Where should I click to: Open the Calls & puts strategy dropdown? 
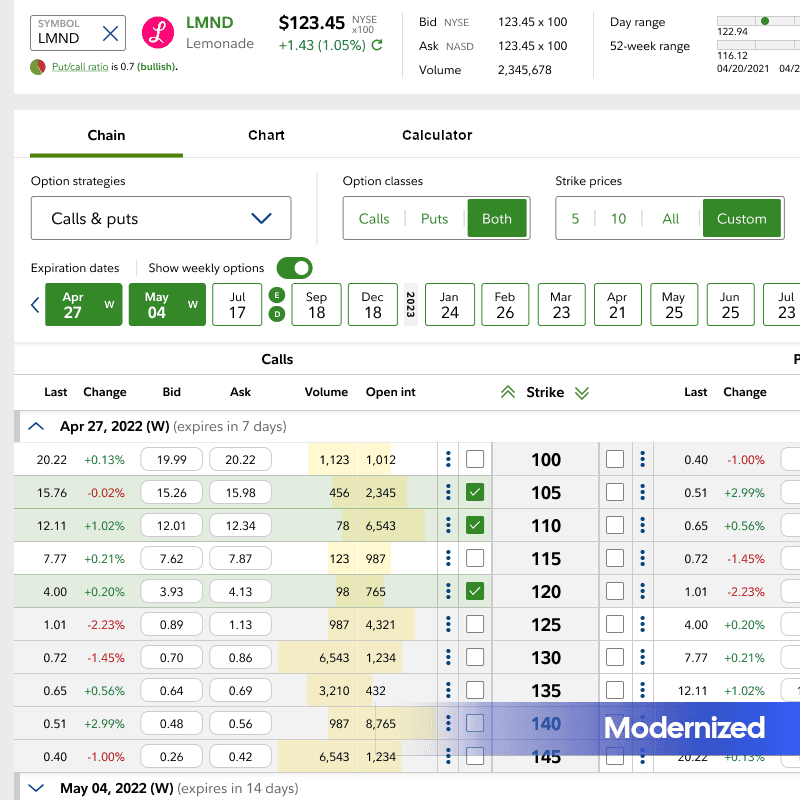(x=161, y=218)
